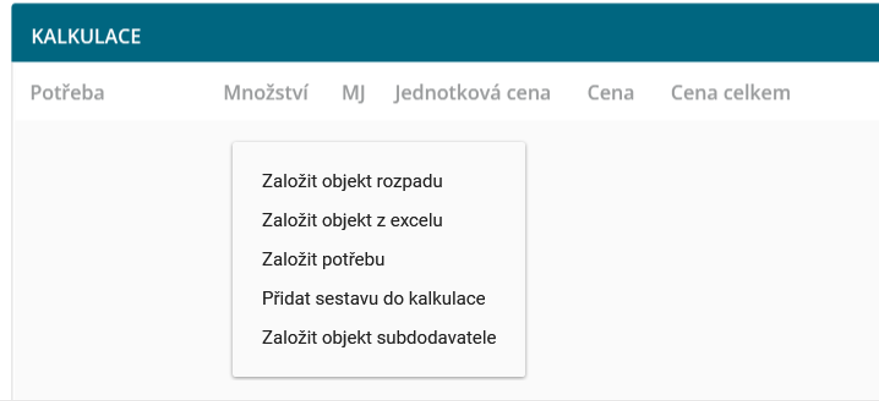The image size is (879, 401).
Task: Add a new need using the context menu
Action: [x=323, y=259]
